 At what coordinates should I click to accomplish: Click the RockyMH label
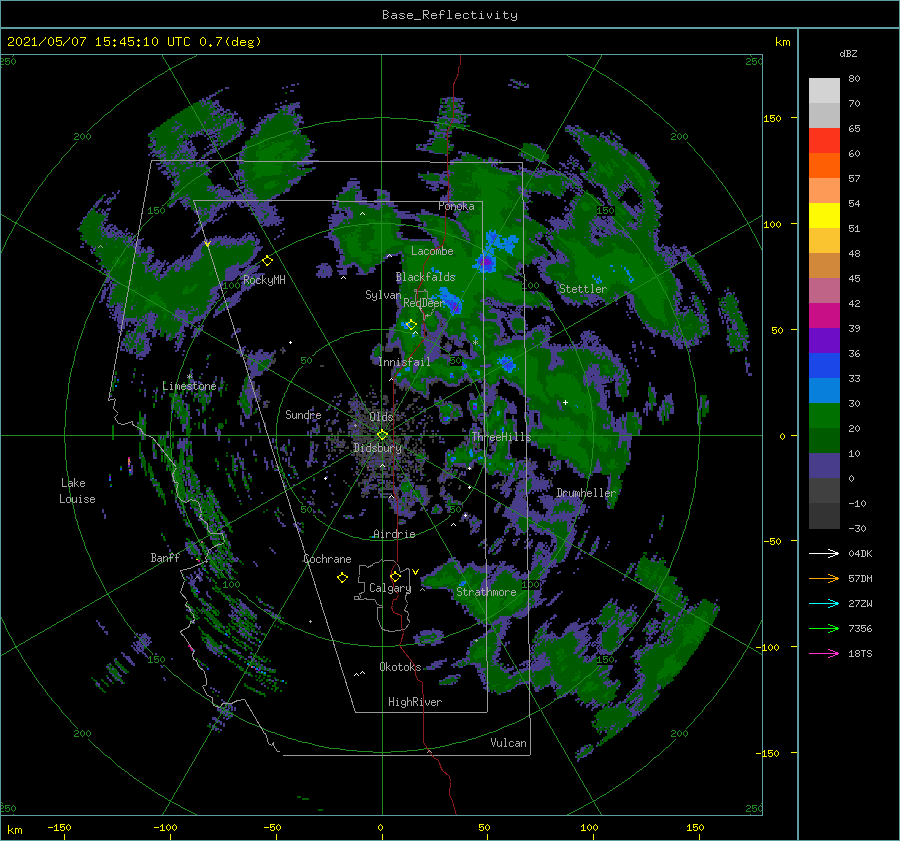pos(264,280)
